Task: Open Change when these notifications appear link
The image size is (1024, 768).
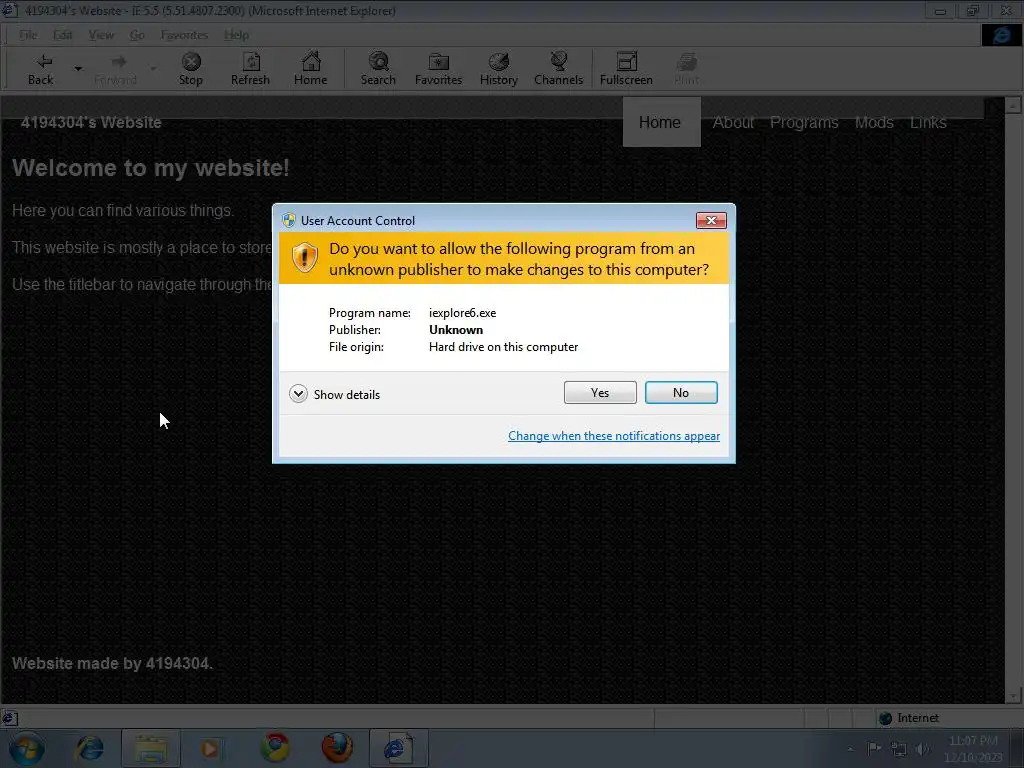Action: tap(613, 436)
